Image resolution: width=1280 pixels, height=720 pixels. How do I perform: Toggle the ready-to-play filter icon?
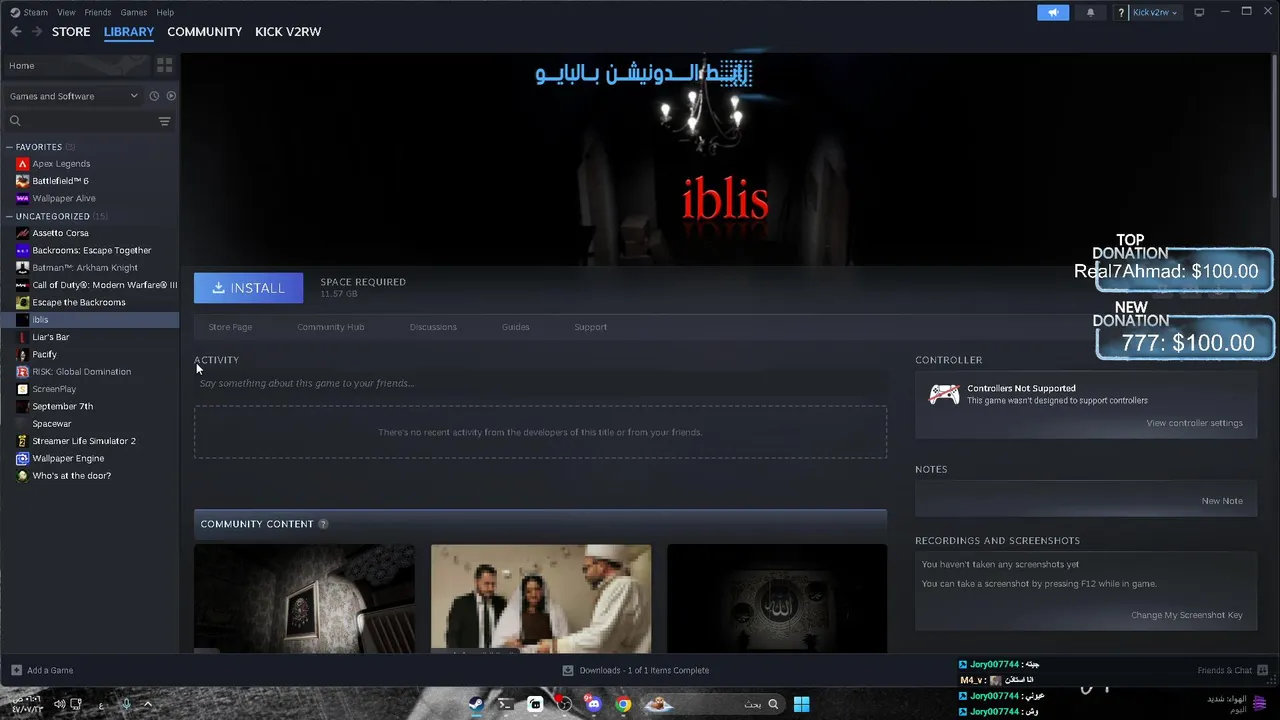[x=171, y=96]
